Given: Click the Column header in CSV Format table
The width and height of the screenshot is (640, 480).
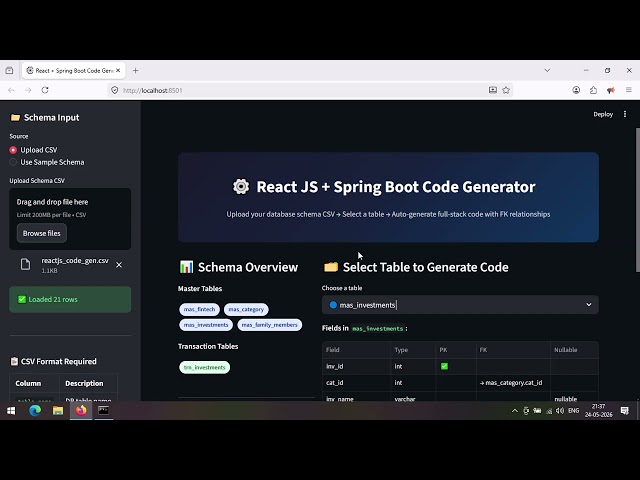Looking at the screenshot, I should coord(28,383).
